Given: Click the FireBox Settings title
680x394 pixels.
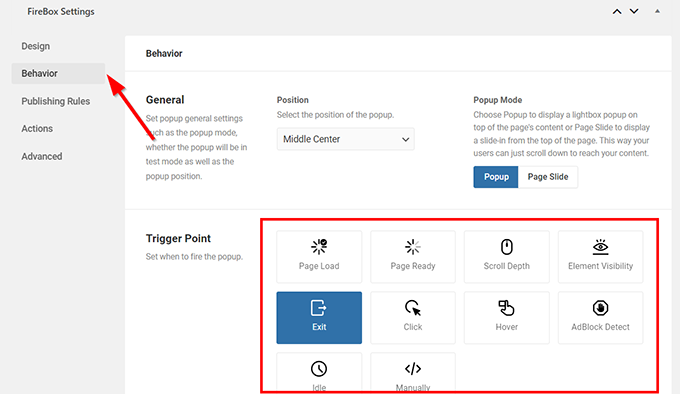Looking at the screenshot, I should 61,12.
